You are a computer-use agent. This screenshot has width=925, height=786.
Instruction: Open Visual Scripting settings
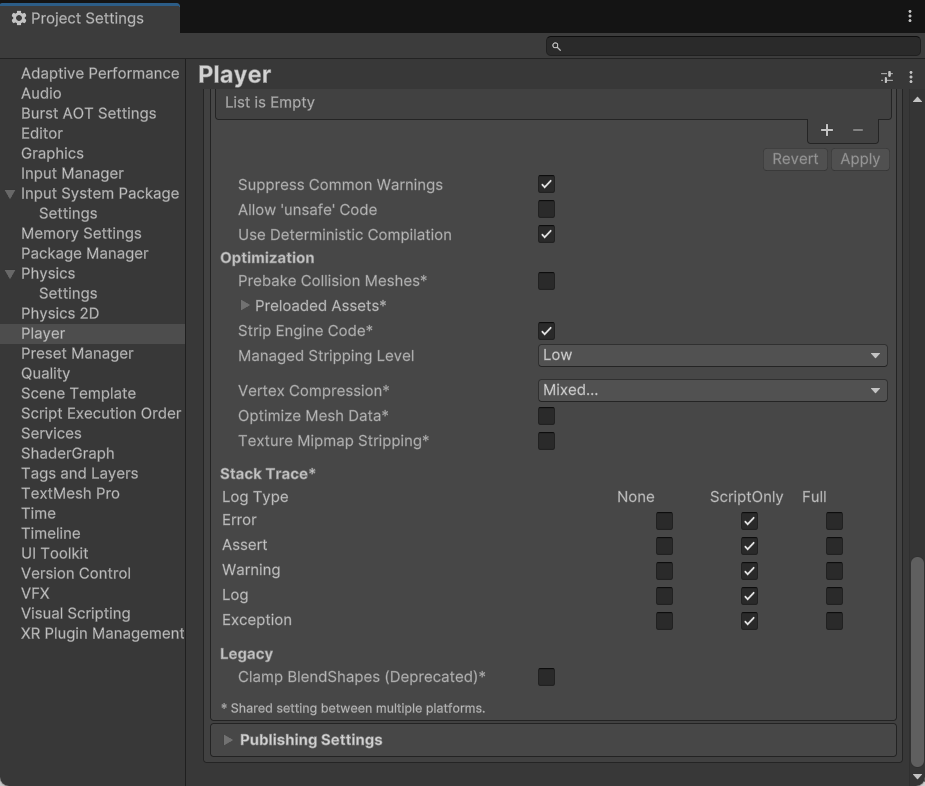[x=76, y=613]
